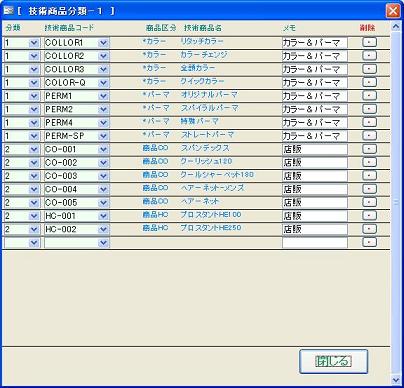Expand the code dropdown for HC-001

tap(103, 216)
